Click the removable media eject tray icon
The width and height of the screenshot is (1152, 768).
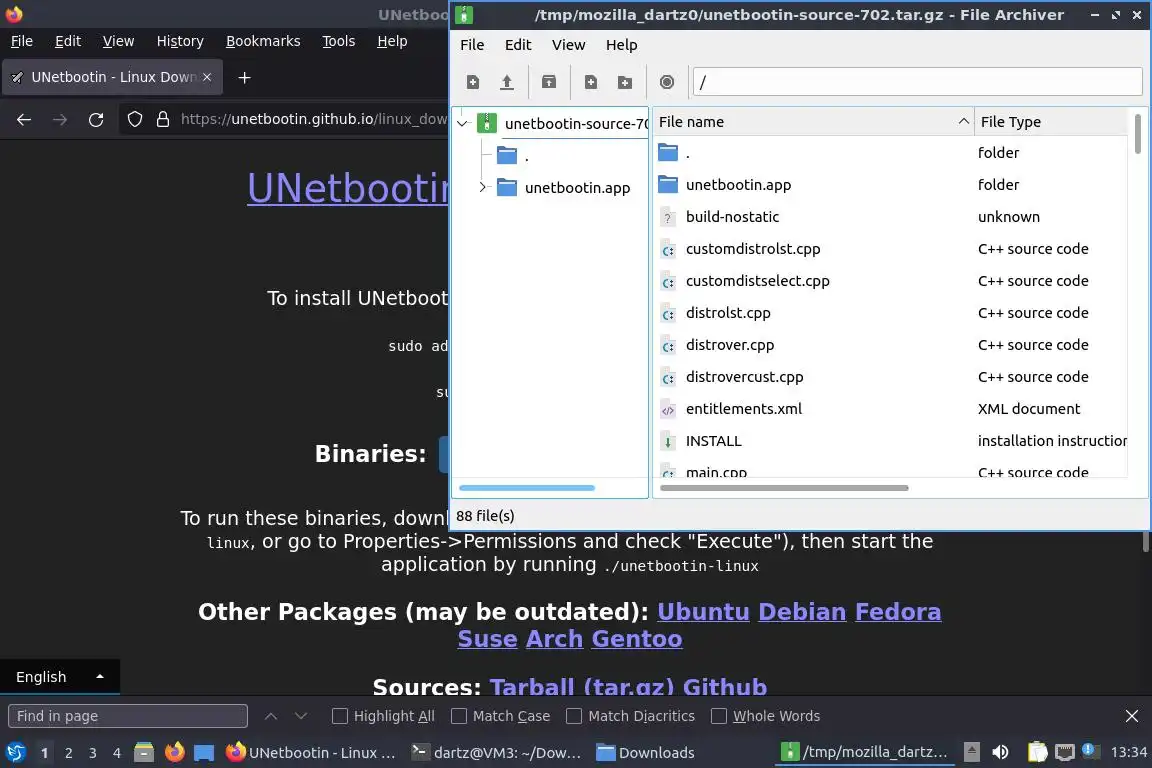click(971, 753)
